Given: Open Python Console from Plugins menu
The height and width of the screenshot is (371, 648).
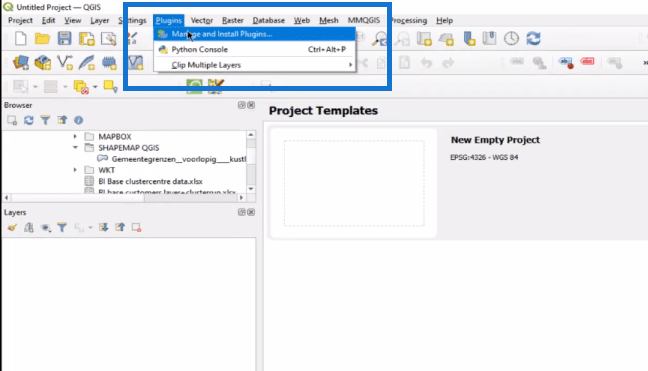Looking at the screenshot, I should pos(255,50).
